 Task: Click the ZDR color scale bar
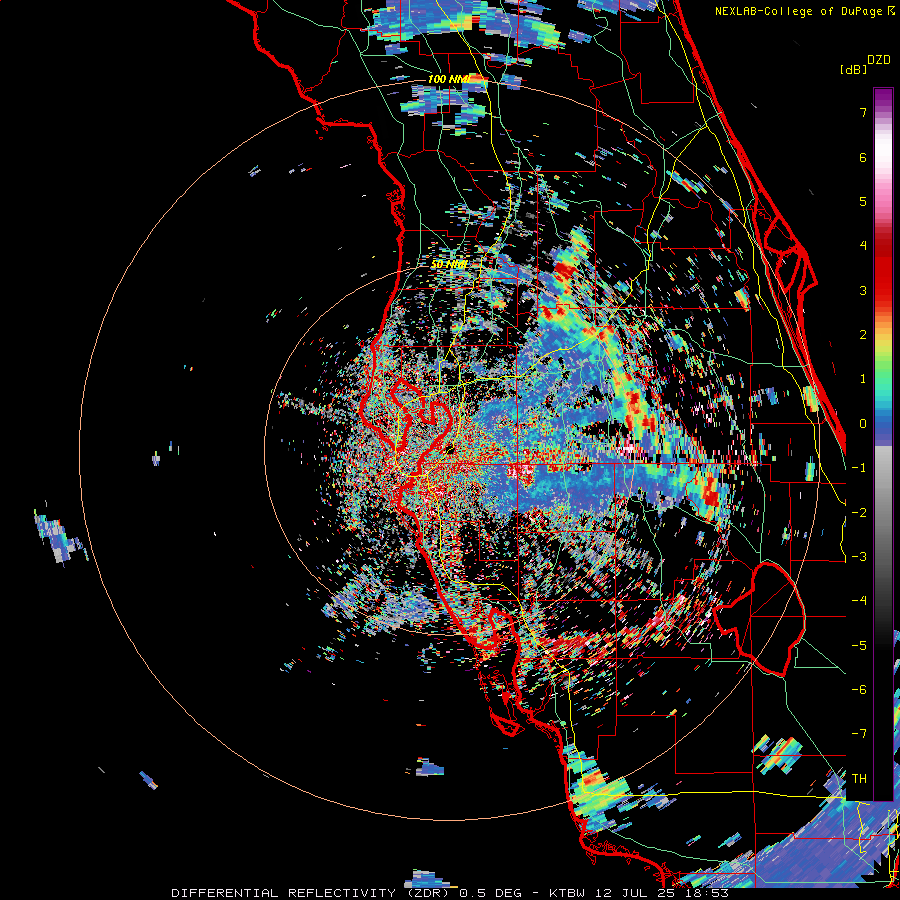pos(883,444)
